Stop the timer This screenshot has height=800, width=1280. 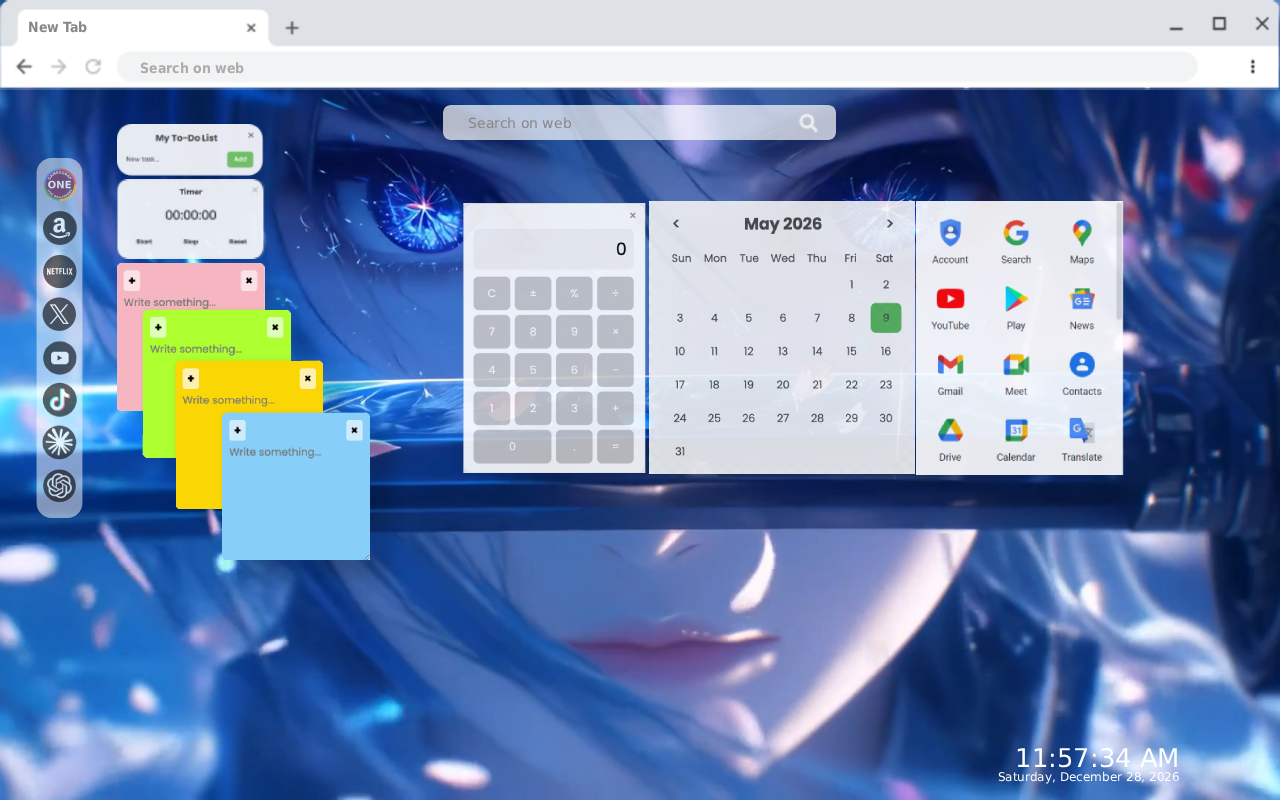(191, 242)
